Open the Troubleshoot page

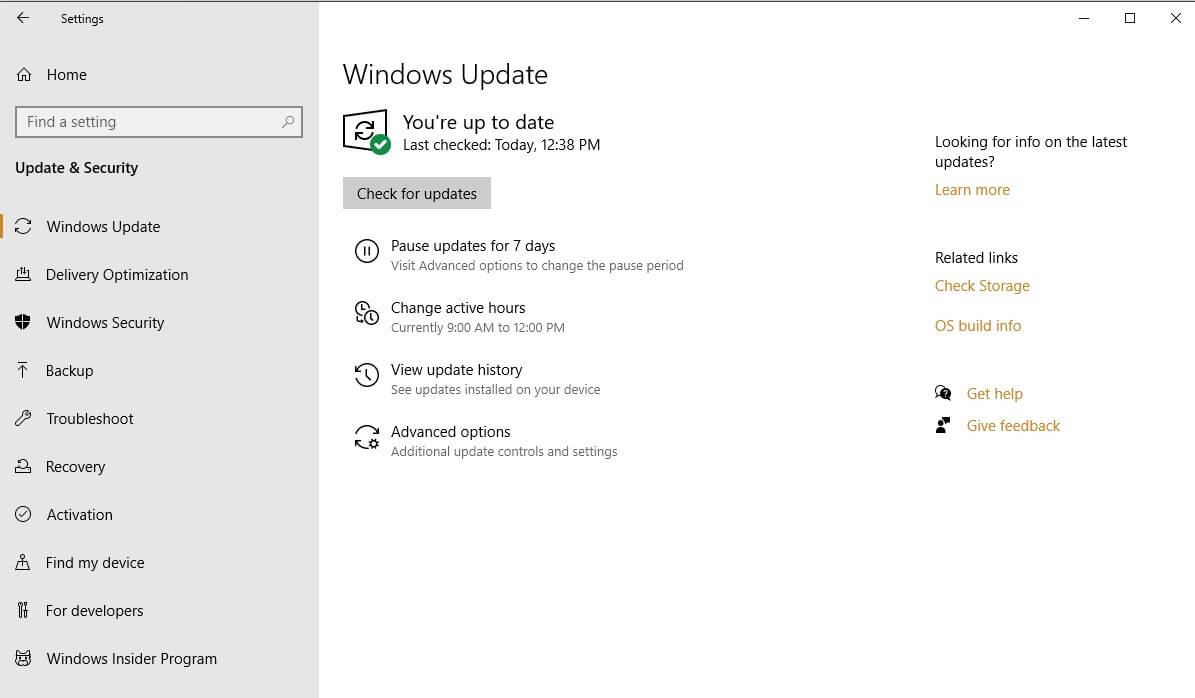[90, 418]
